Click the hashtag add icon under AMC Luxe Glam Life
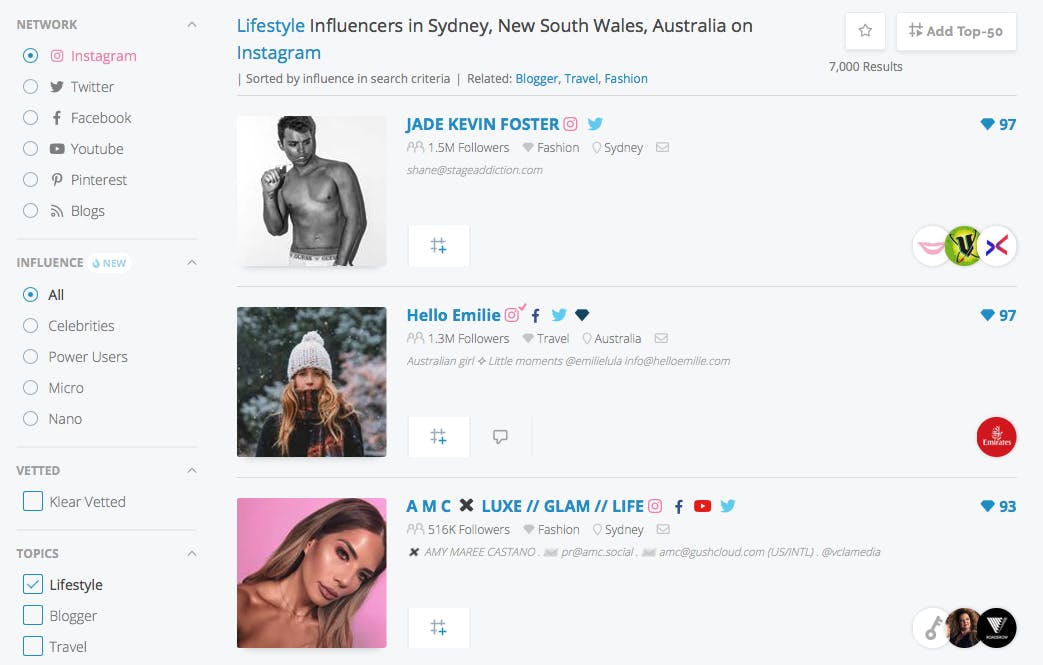This screenshot has height=665, width=1043. tap(438, 627)
